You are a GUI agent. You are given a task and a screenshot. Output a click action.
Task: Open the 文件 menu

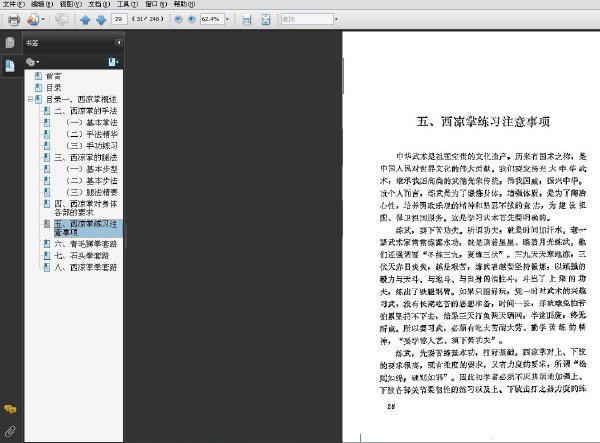pos(14,4)
